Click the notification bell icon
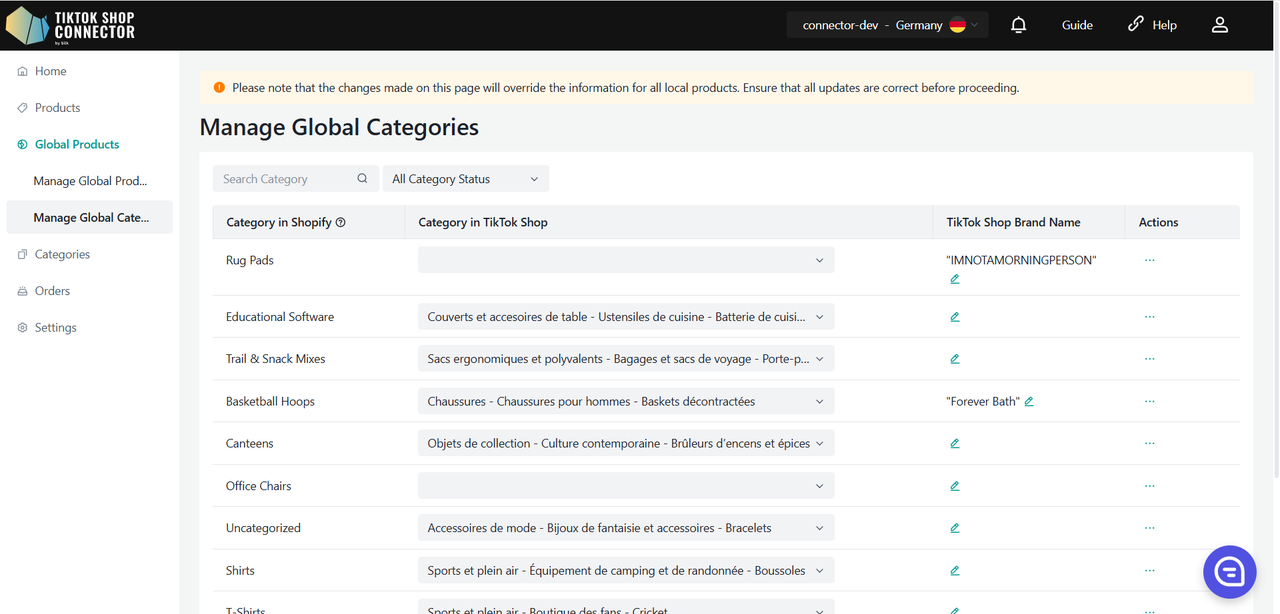The height and width of the screenshot is (614, 1280). [1018, 25]
